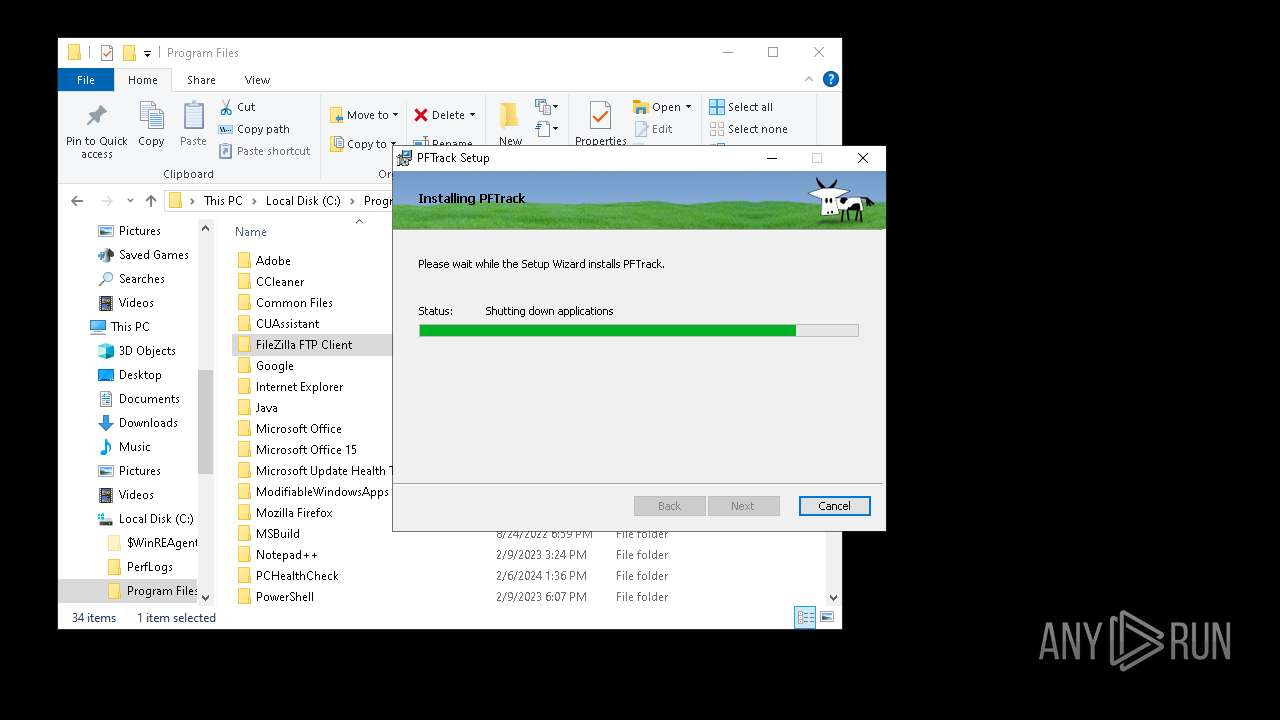Click Copy path in ribbon
Image resolution: width=1280 pixels, height=720 pixels.
(254, 129)
